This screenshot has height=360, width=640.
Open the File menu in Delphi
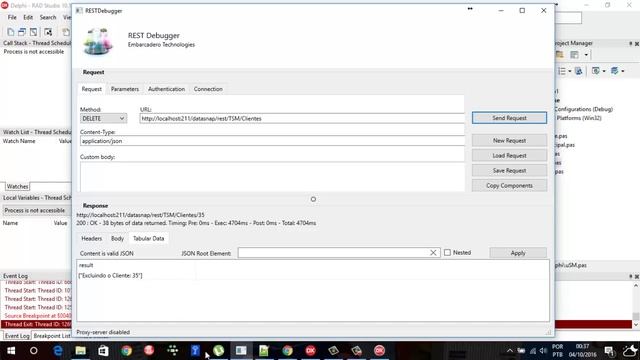coord(12,18)
